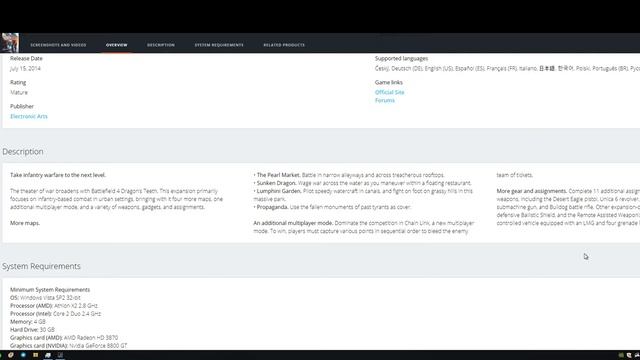
Task: Open the yellow folder taskbar icon
Action: [x=36, y=355]
